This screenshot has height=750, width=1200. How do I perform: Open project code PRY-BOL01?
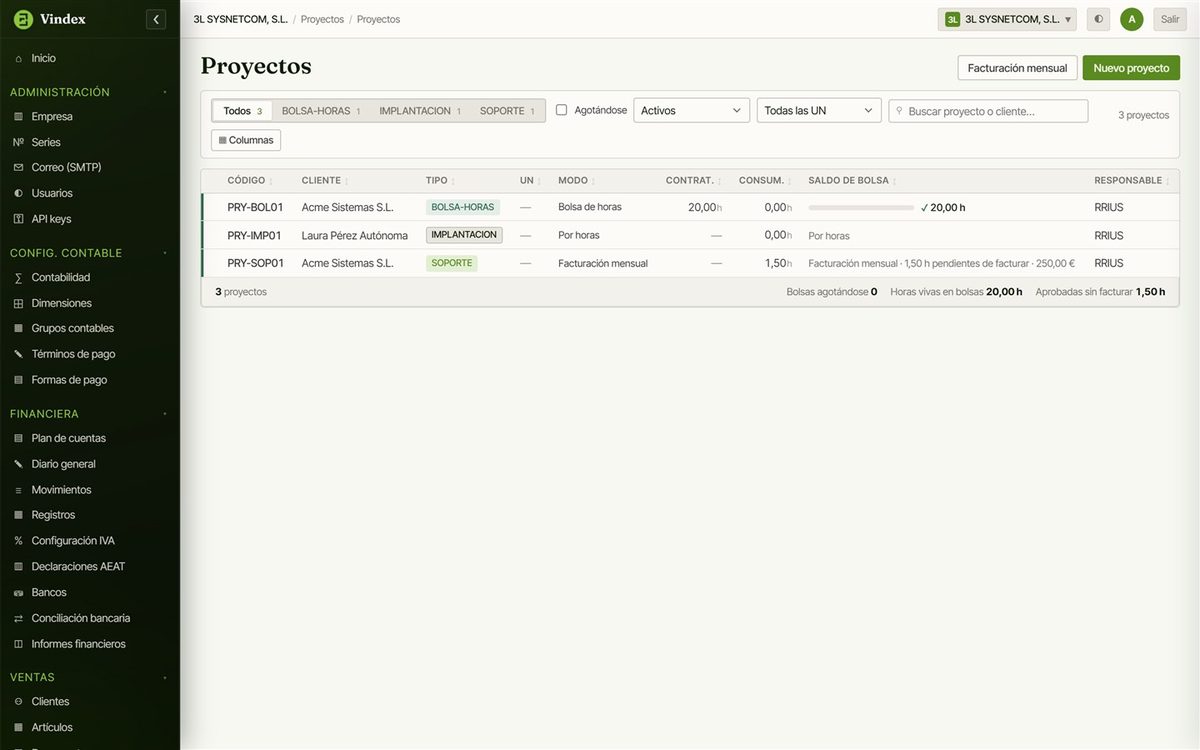point(255,207)
